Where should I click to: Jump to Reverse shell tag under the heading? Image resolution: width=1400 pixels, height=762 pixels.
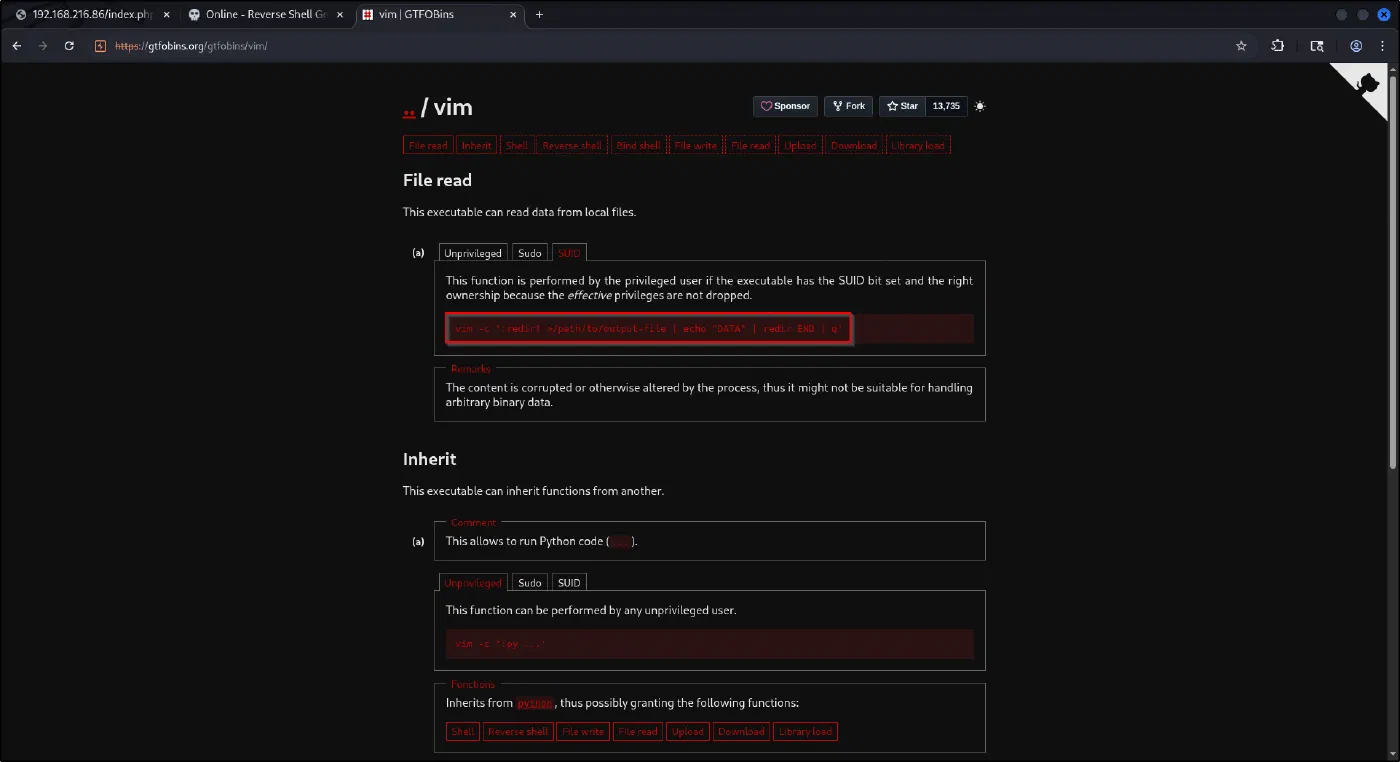[572, 145]
